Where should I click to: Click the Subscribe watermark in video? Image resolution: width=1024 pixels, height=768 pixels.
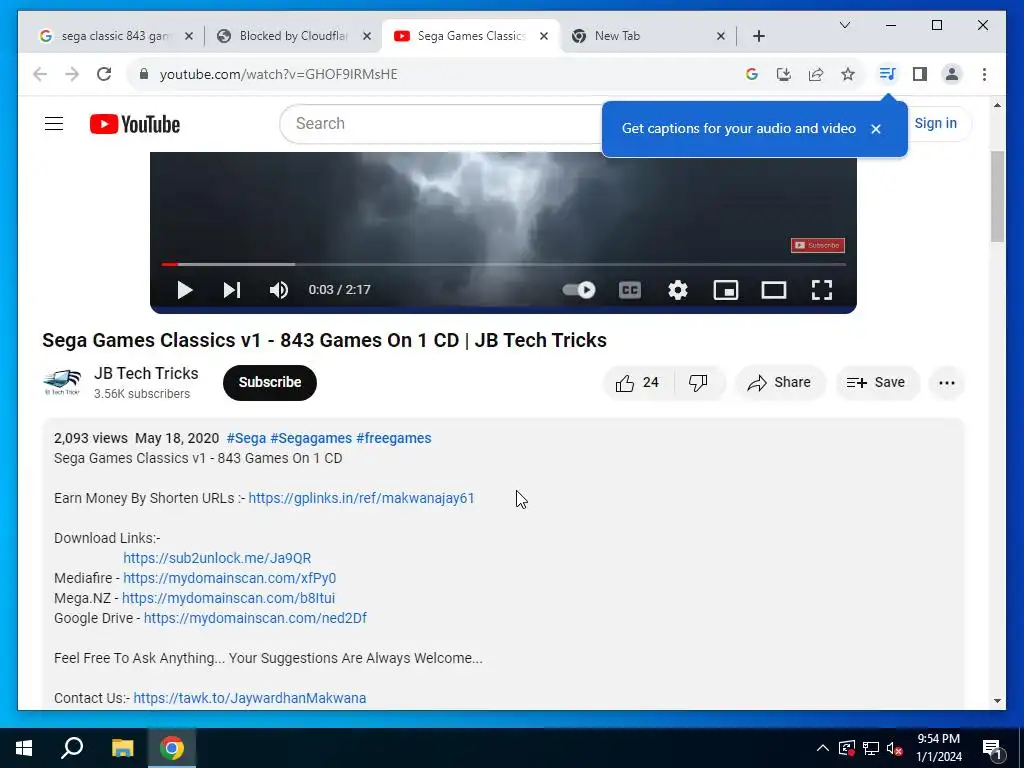(x=818, y=246)
